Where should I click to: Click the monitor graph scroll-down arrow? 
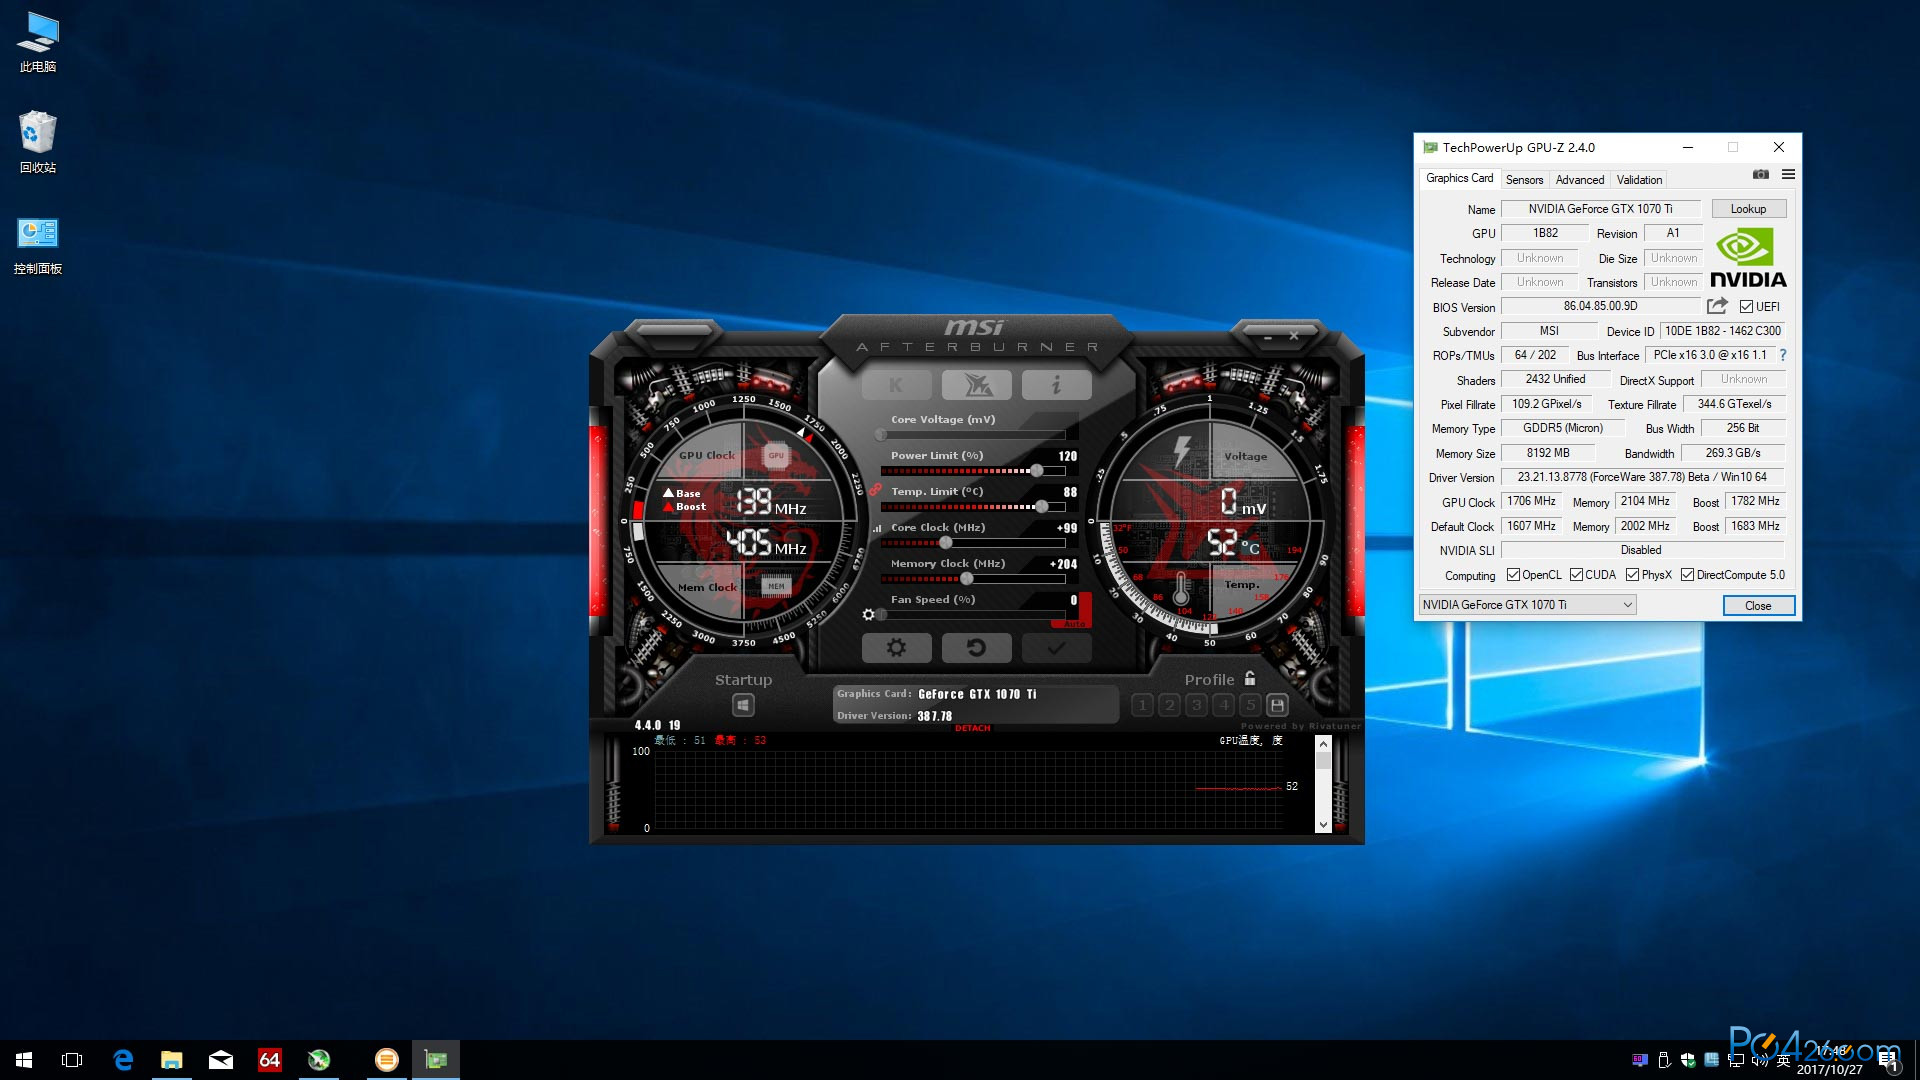1323,825
